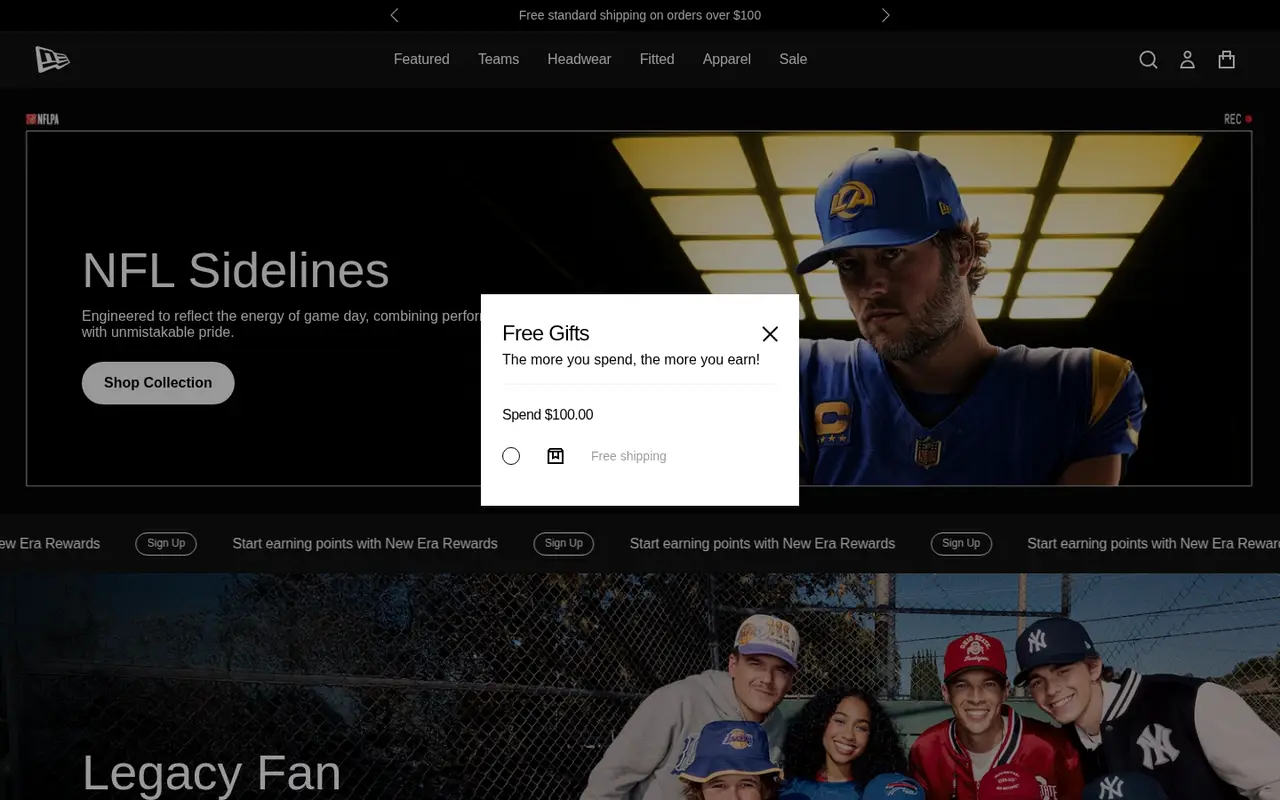Open the Teams menu

pyautogui.click(x=498, y=59)
